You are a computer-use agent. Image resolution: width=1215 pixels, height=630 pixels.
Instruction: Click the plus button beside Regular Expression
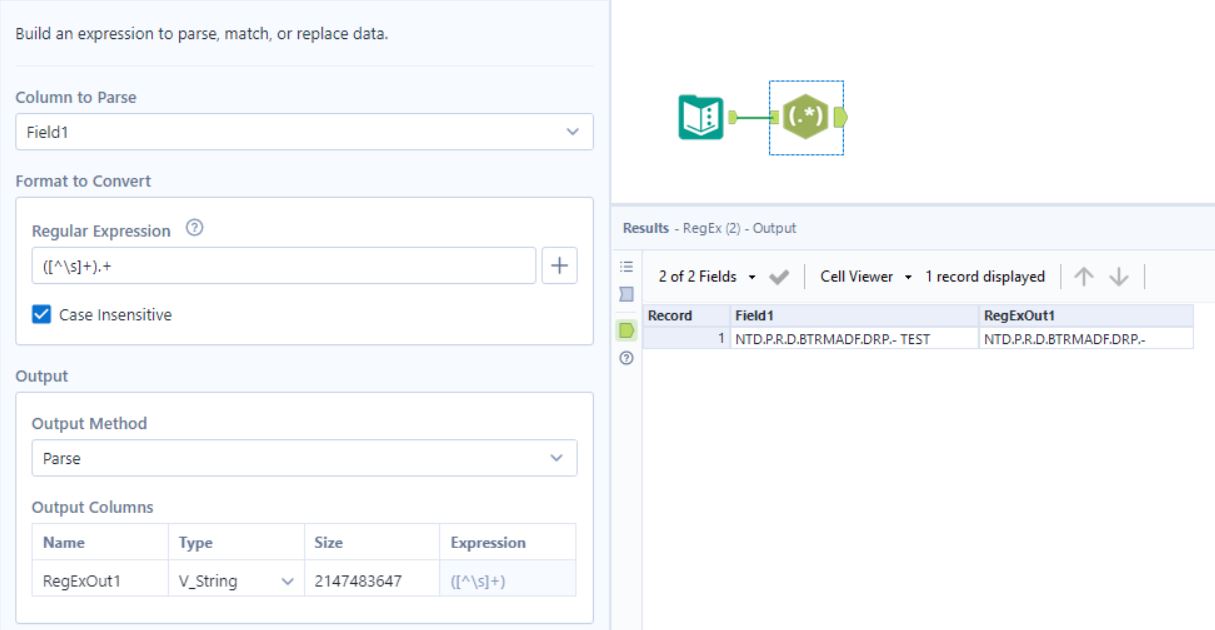coord(559,266)
